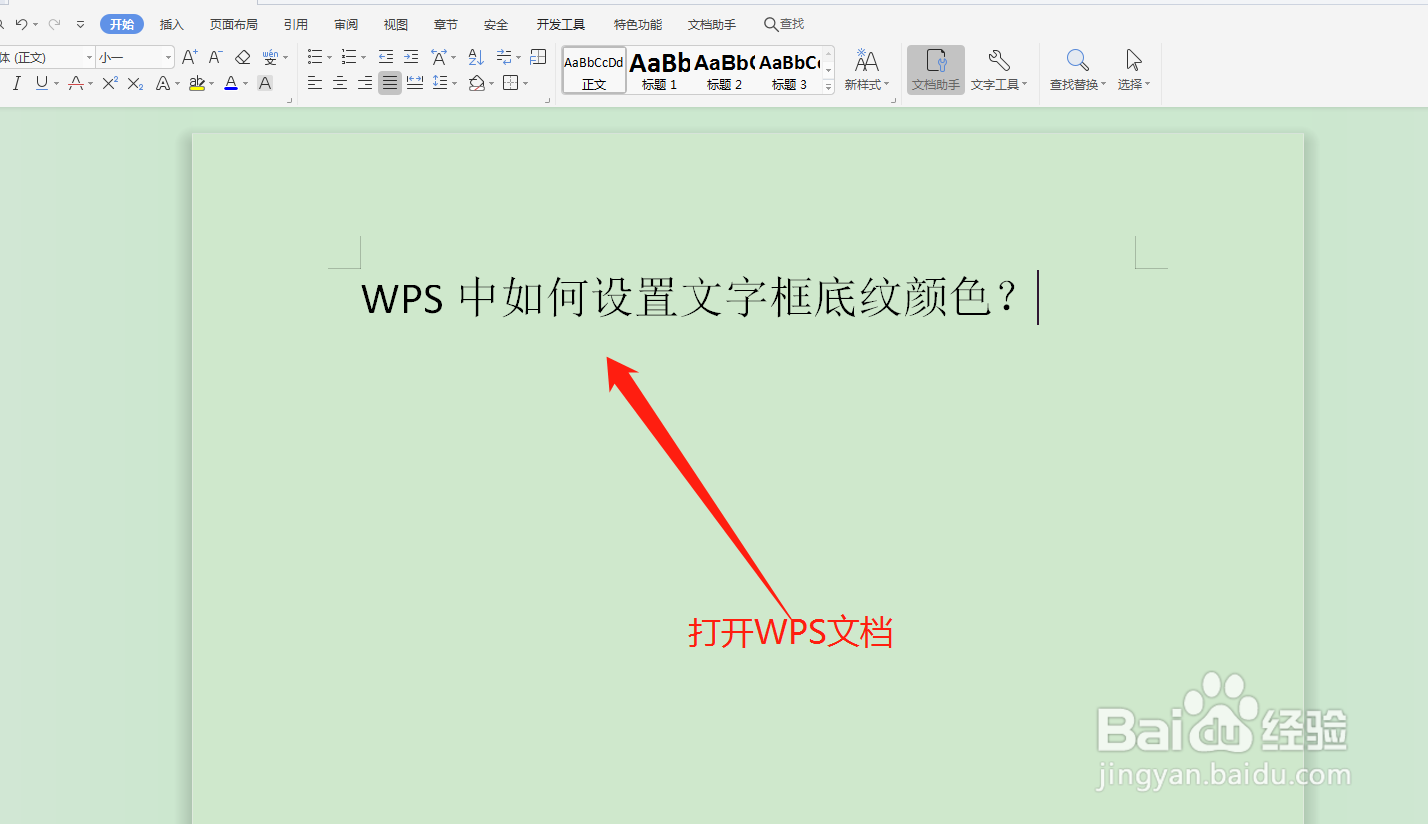Apply the 标题 2 style

[725, 70]
